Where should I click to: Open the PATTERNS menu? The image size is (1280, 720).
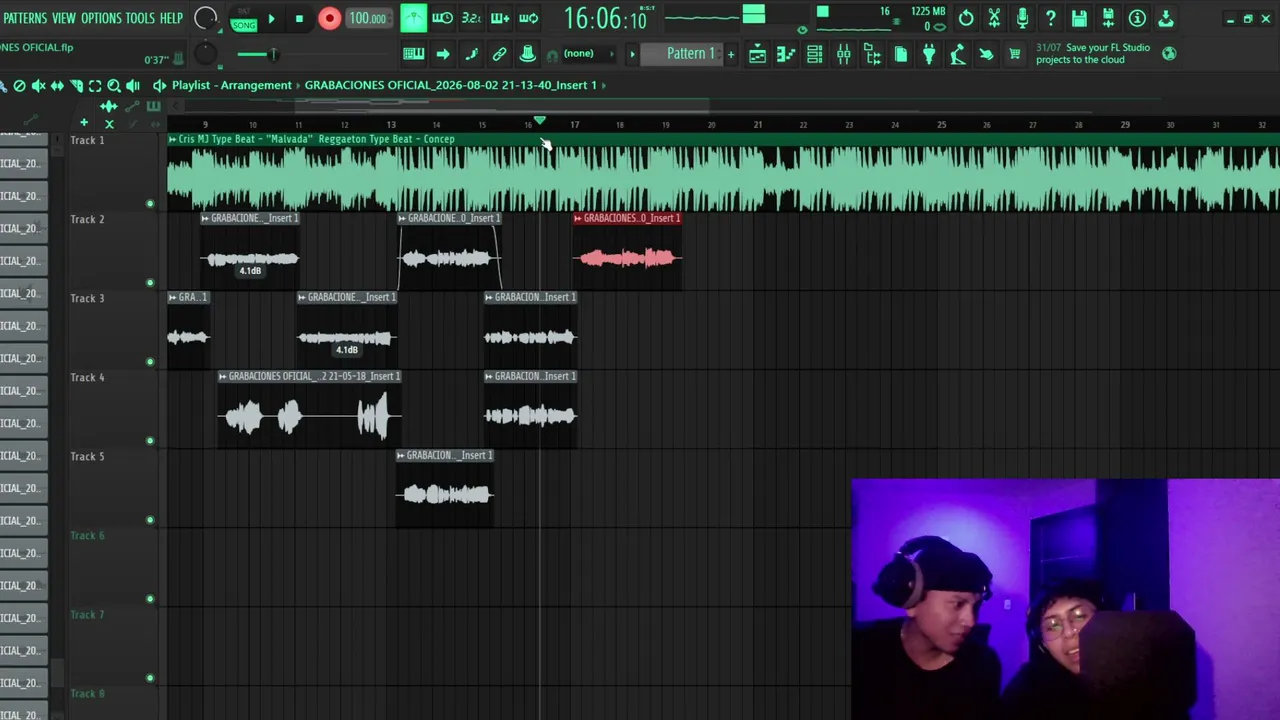[24, 18]
